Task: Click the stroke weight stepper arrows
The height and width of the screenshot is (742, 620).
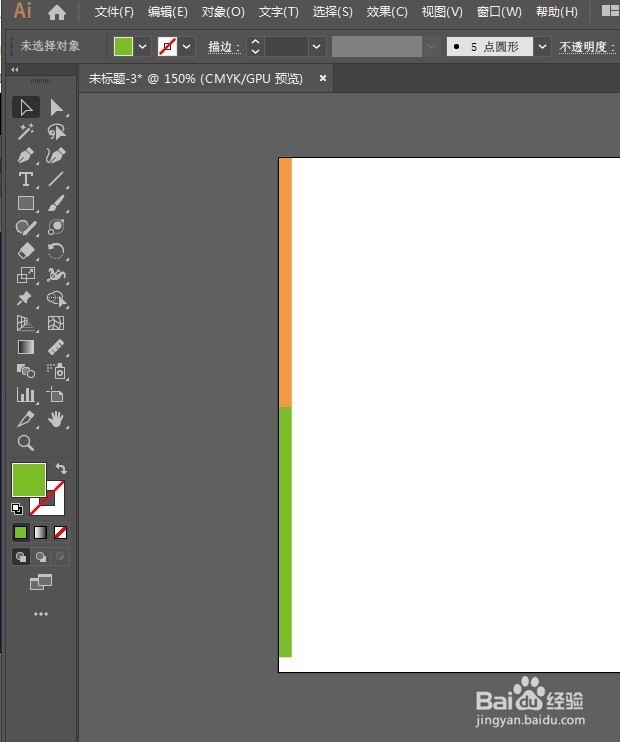Action: (x=255, y=46)
